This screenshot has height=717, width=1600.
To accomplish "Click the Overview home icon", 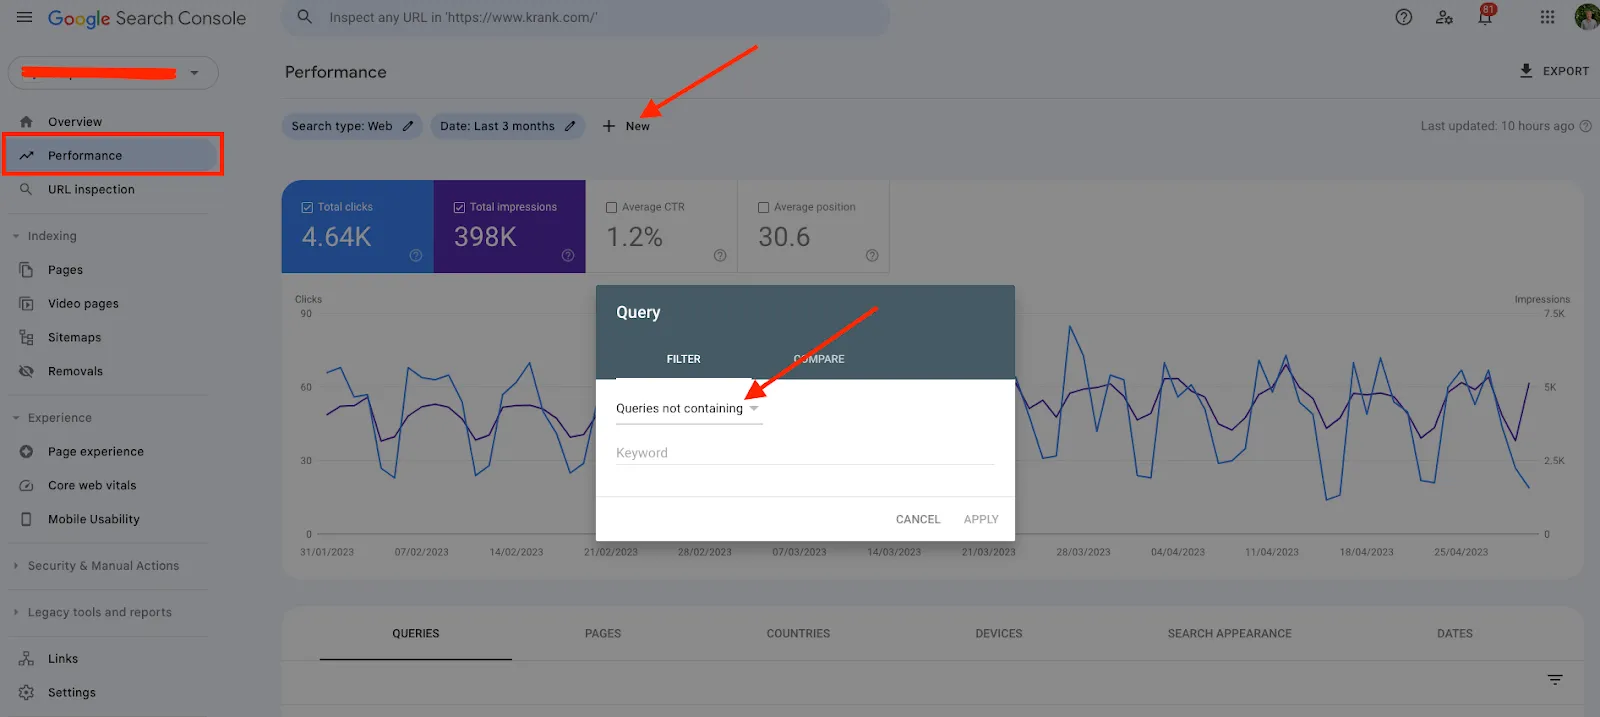I will pos(26,122).
